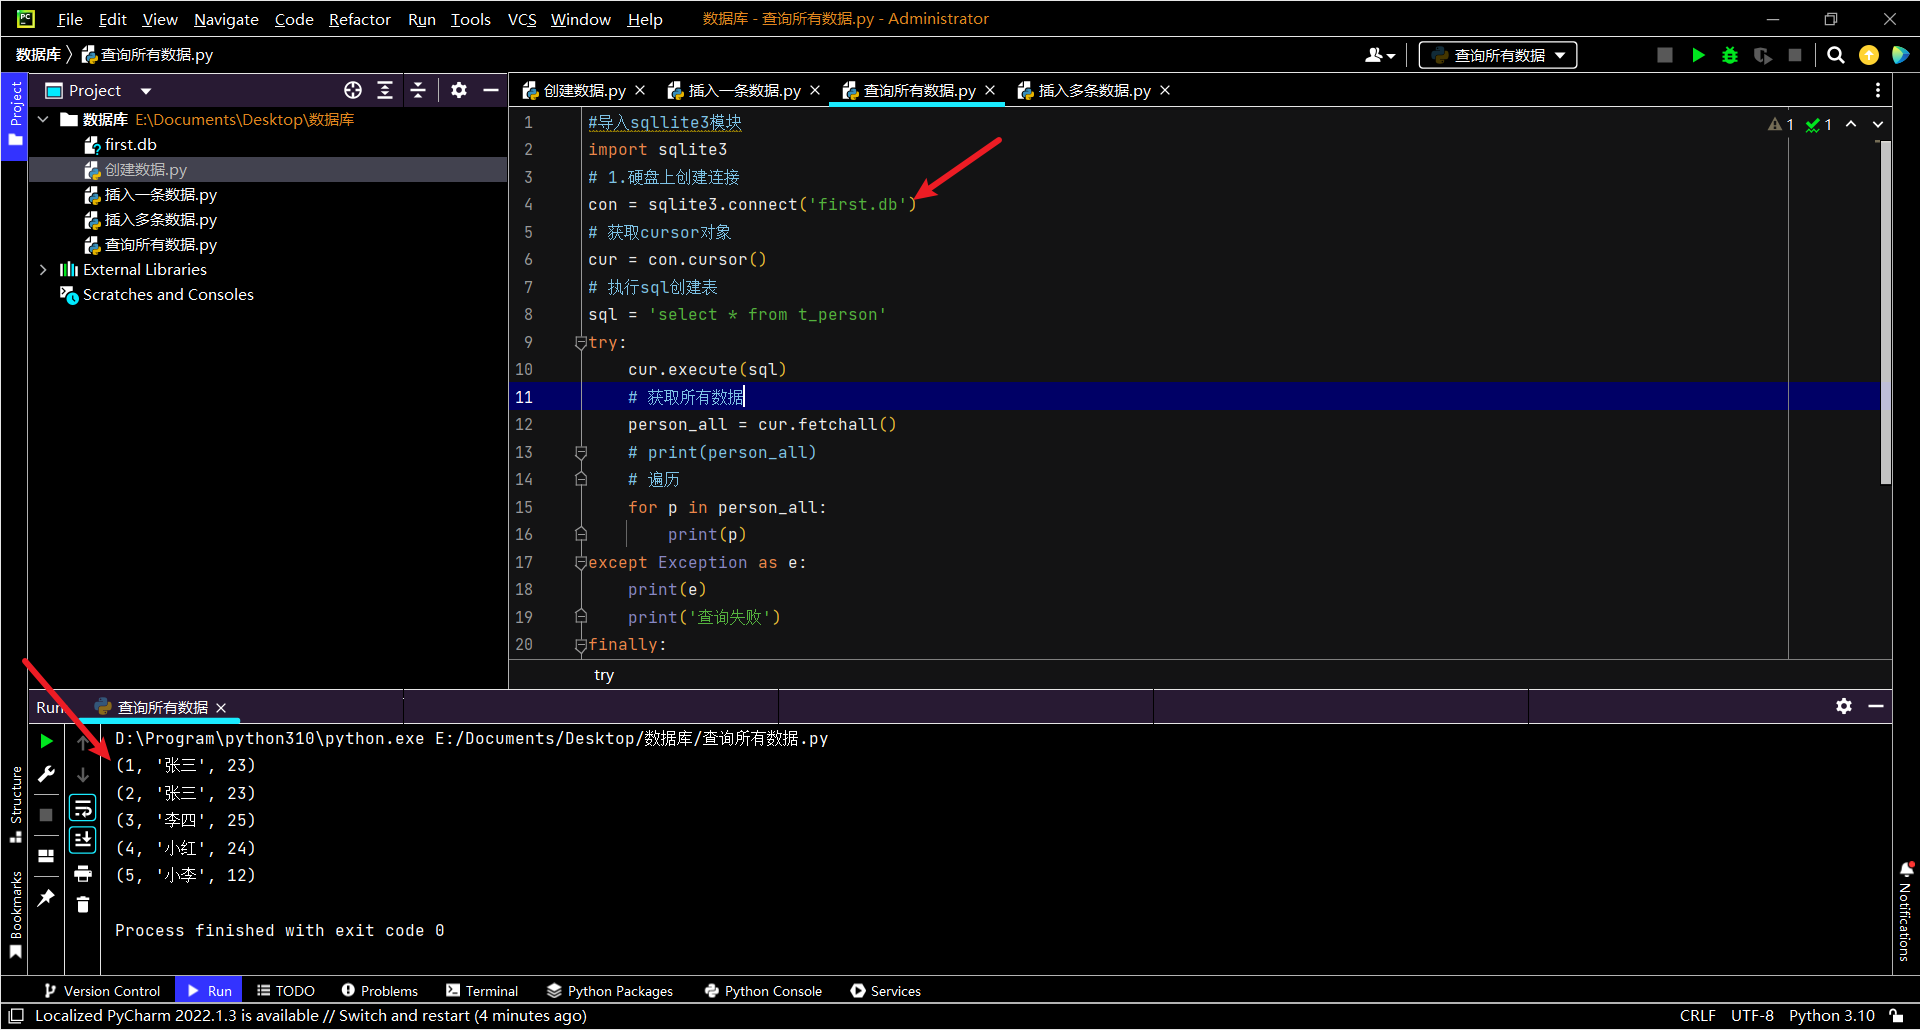Run the current script with the green play icon
The width and height of the screenshot is (1920, 1030).
[1698, 55]
